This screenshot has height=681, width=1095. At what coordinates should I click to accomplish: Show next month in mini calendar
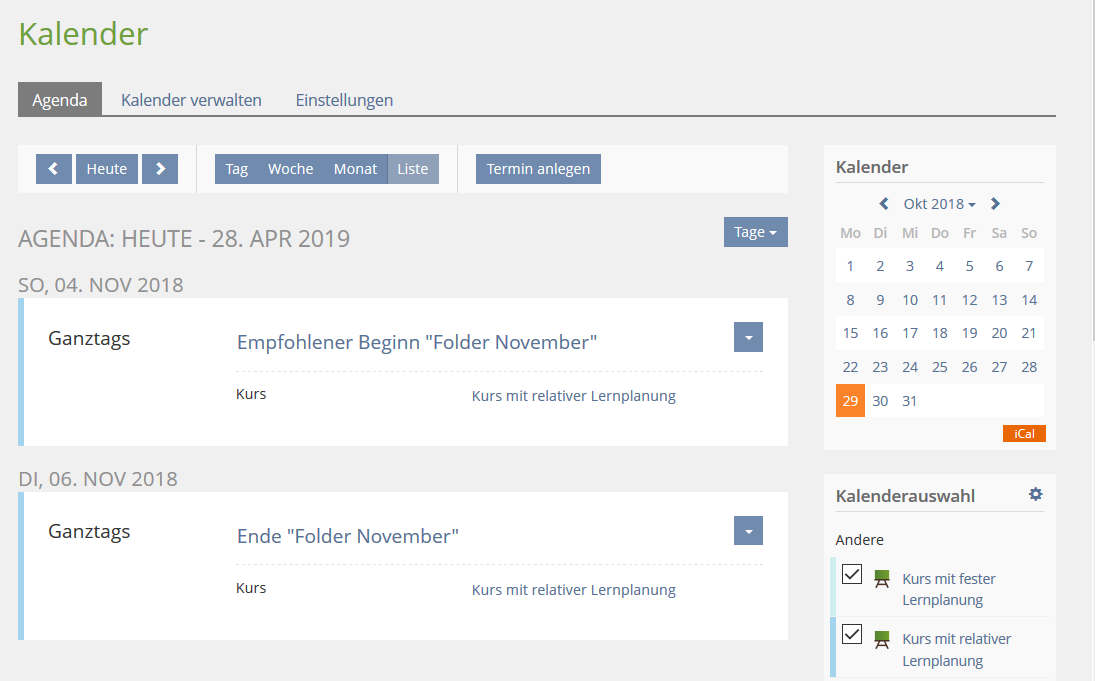[x=995, y=204]
